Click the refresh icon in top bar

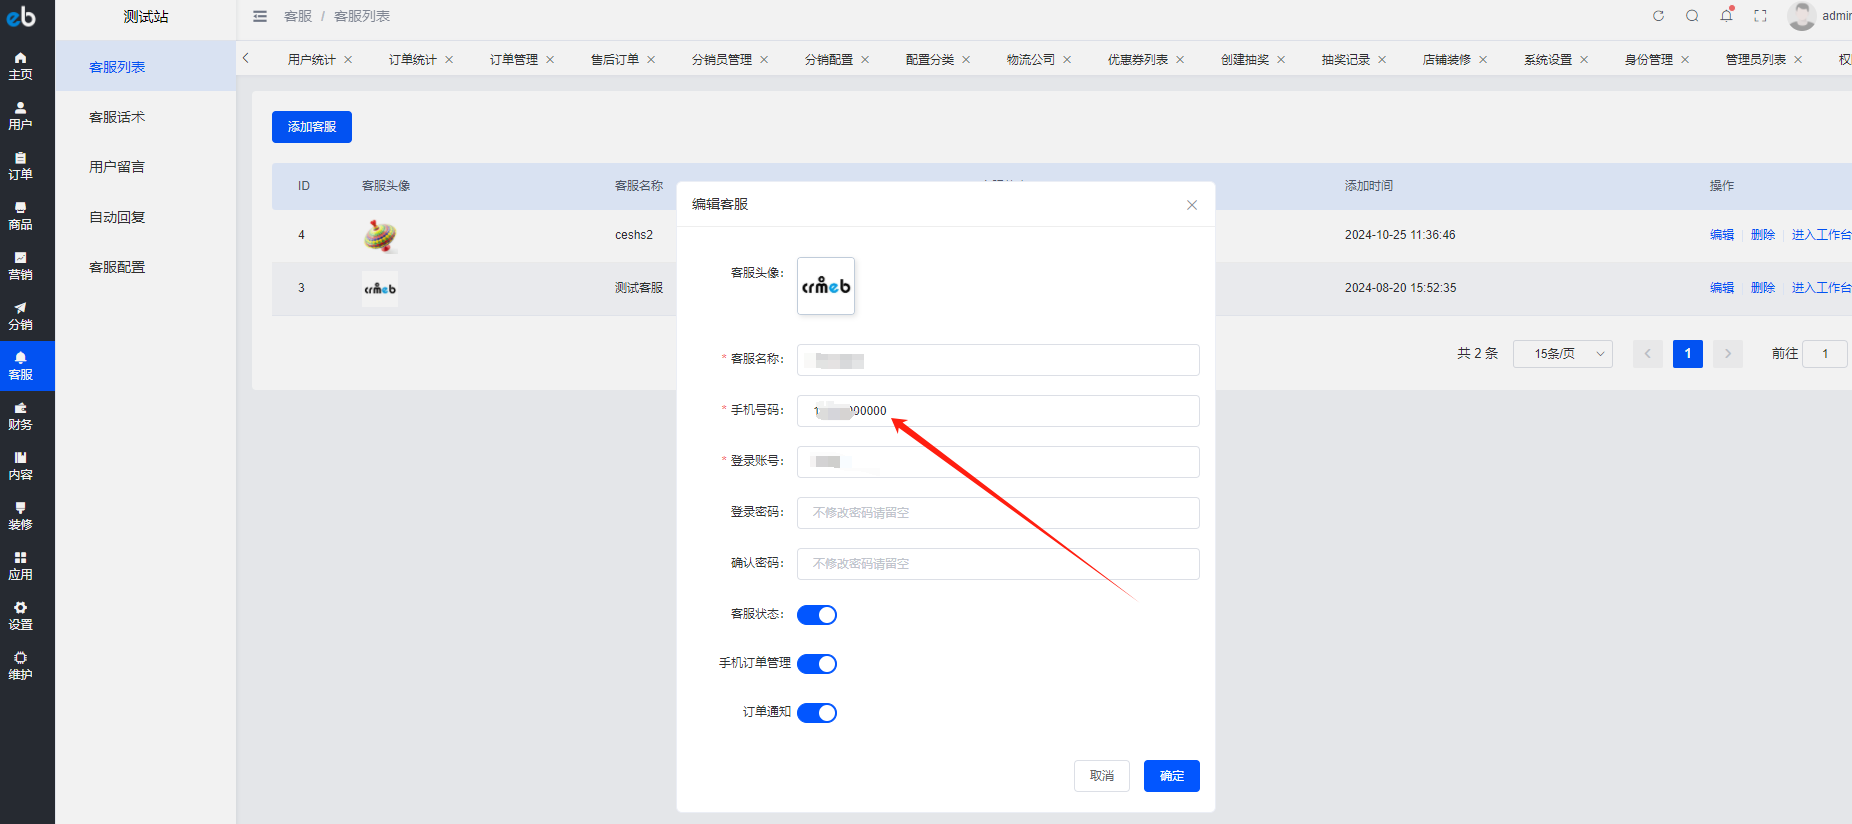1658,16
